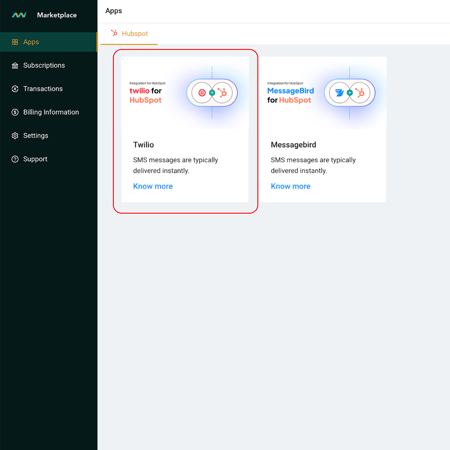The image size is (450, 450).
Task: Click Know more under Messagebird
Action: click(290, 186)
